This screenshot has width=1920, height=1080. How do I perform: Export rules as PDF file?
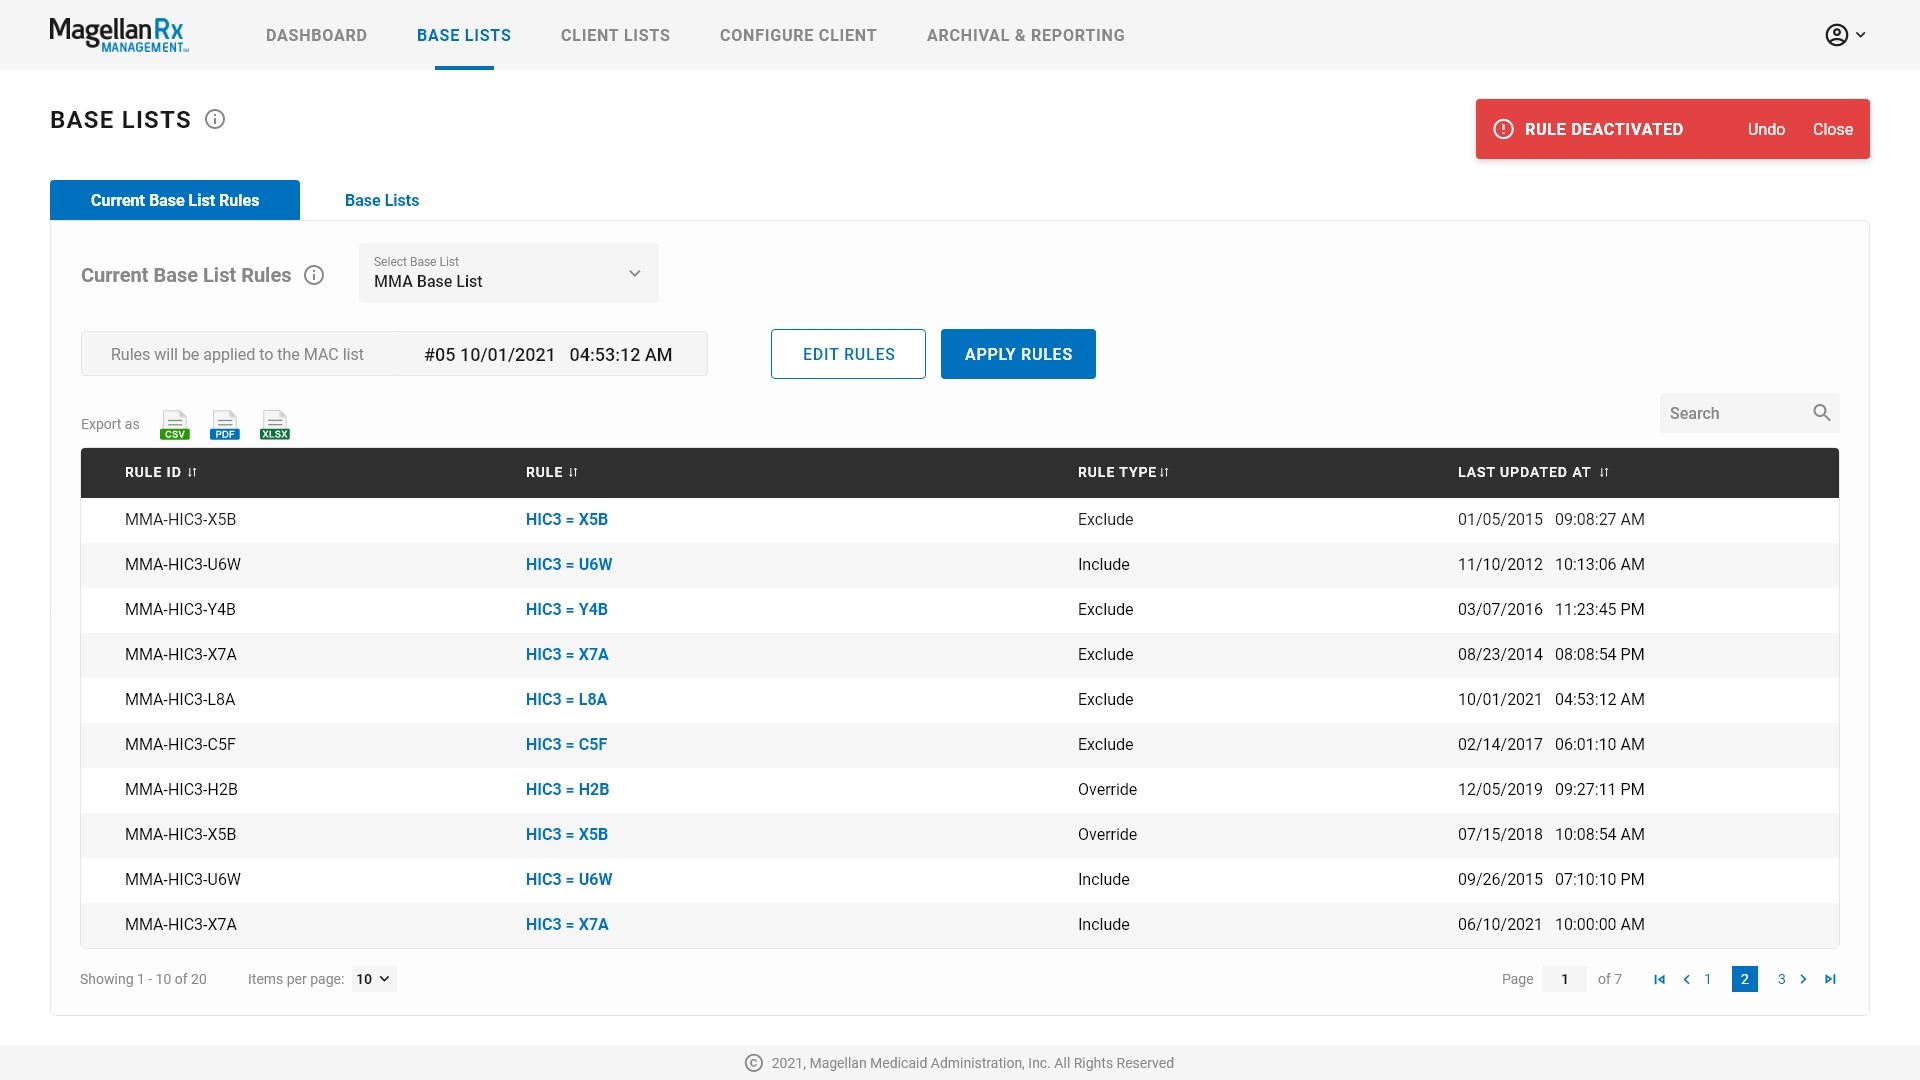(224, 424)
